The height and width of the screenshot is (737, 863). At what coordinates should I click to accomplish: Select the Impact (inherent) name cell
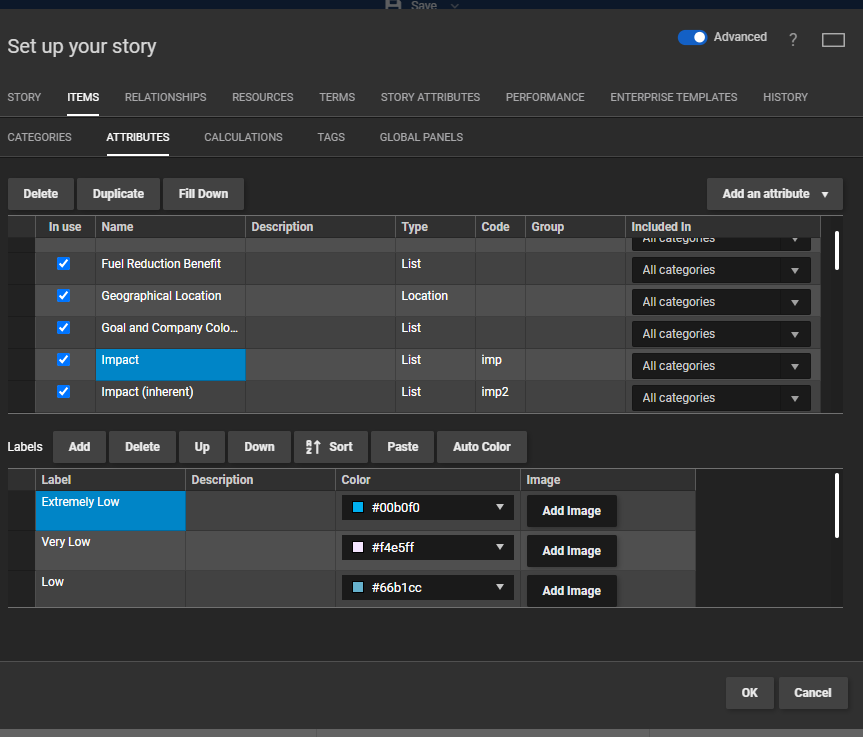[x=171, y=397]
